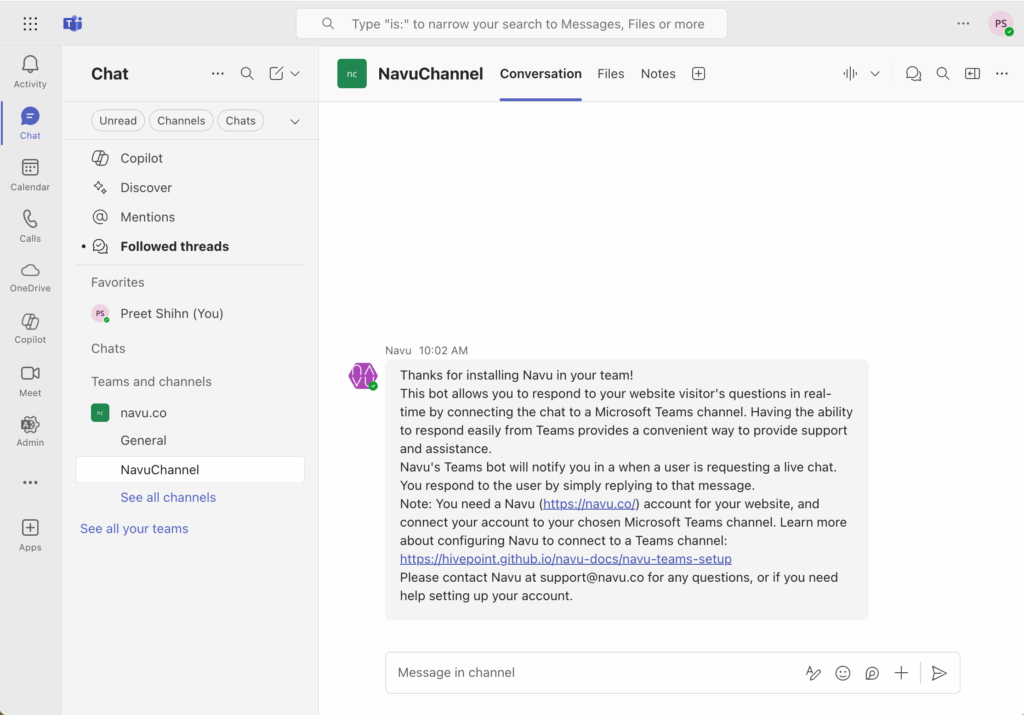Switch to the Notes tab
Screen dimensions: 1024x715
(x=658, y=74)
